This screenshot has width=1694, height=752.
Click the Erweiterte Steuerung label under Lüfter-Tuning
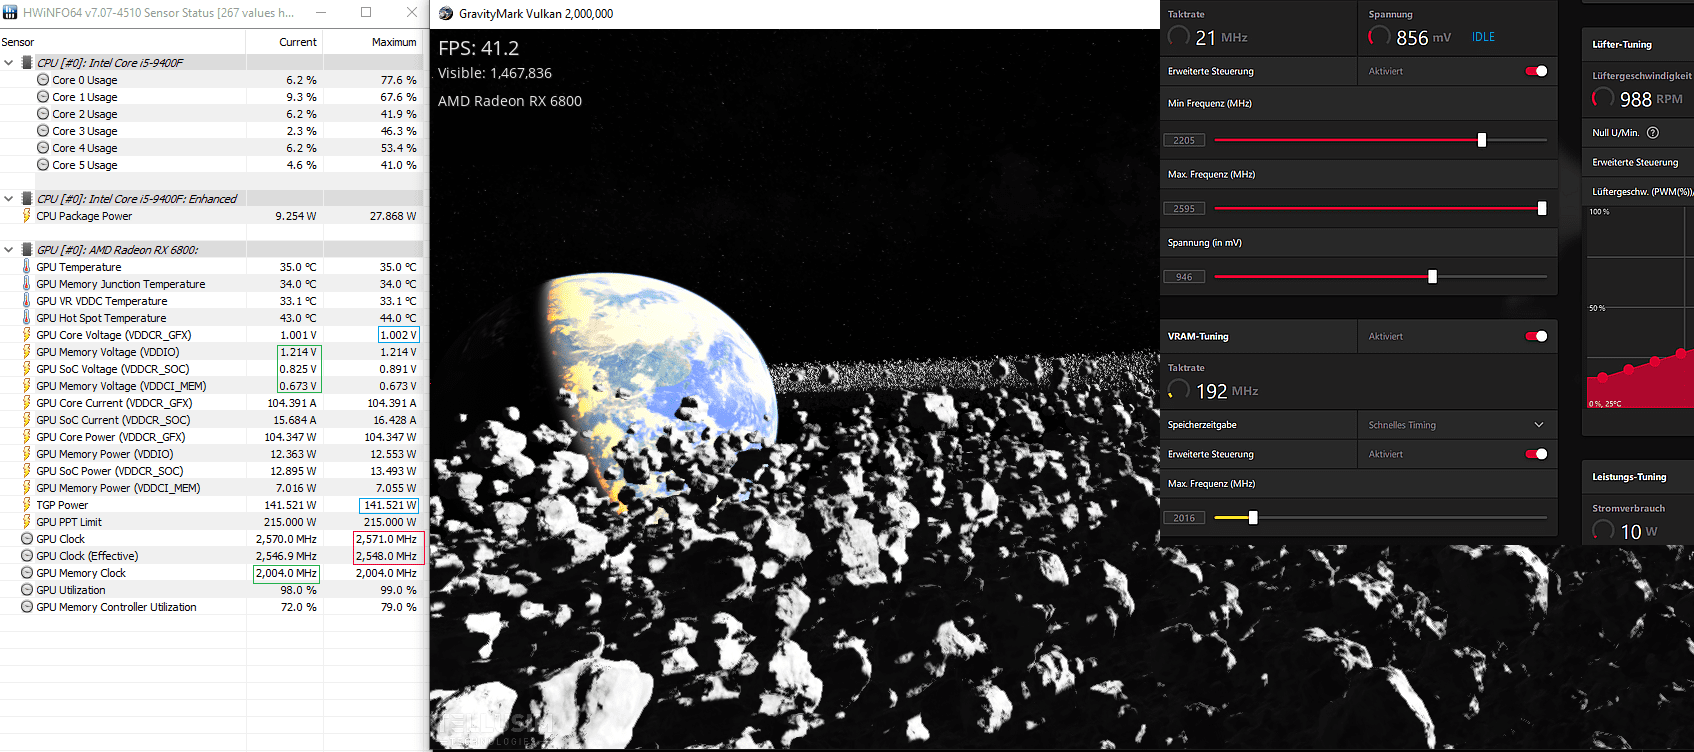click(1635, 162)
